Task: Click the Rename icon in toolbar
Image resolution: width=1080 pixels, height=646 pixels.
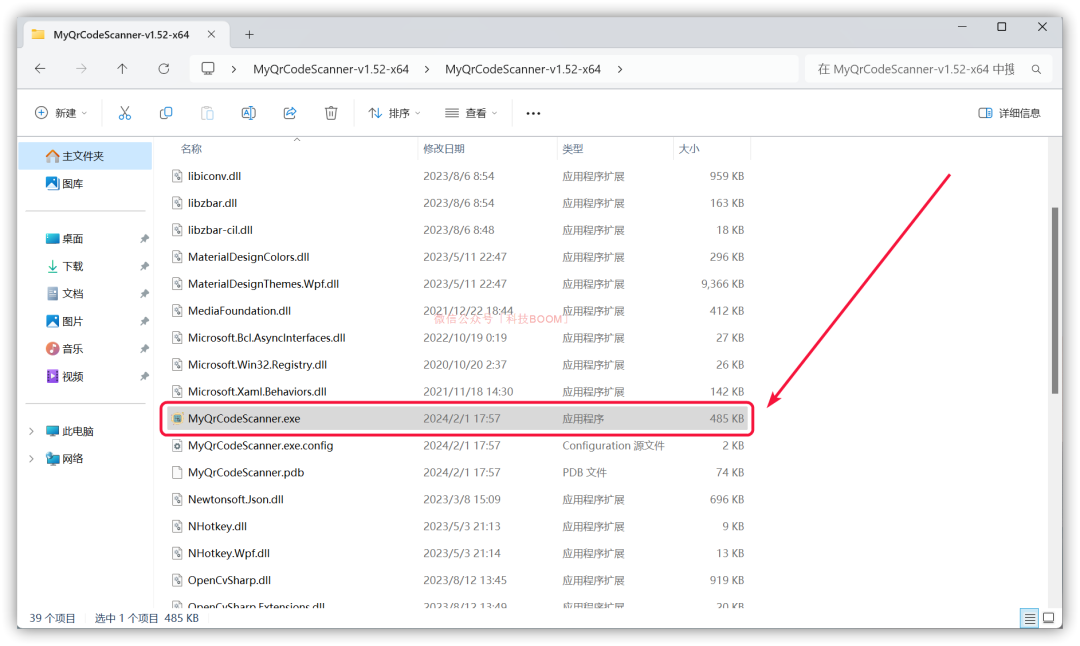Action: coord(249,113)
